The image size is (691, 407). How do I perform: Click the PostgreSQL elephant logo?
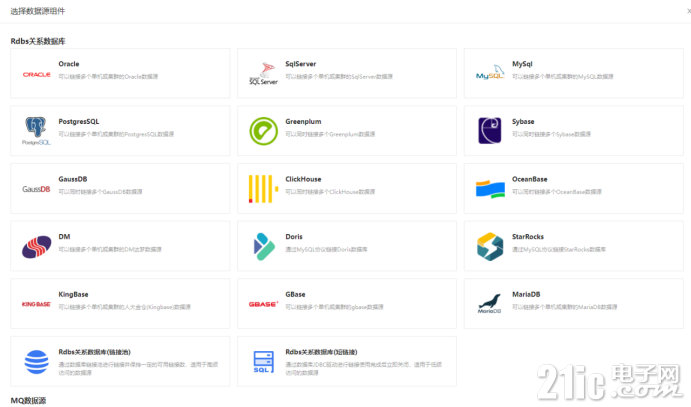[36, 131]
